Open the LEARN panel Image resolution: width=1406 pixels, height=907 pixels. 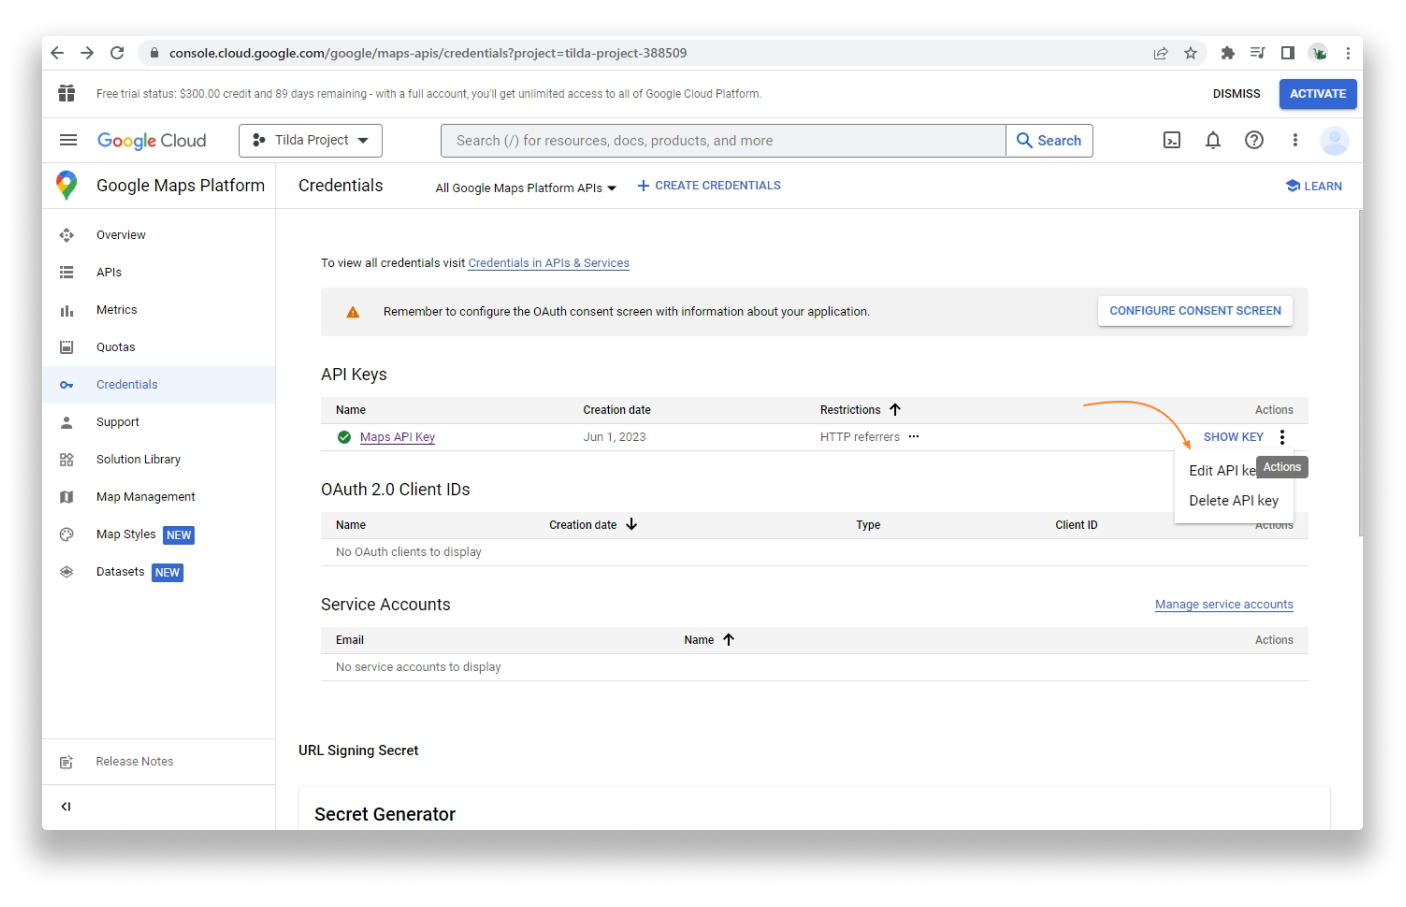coord(1313,186)
